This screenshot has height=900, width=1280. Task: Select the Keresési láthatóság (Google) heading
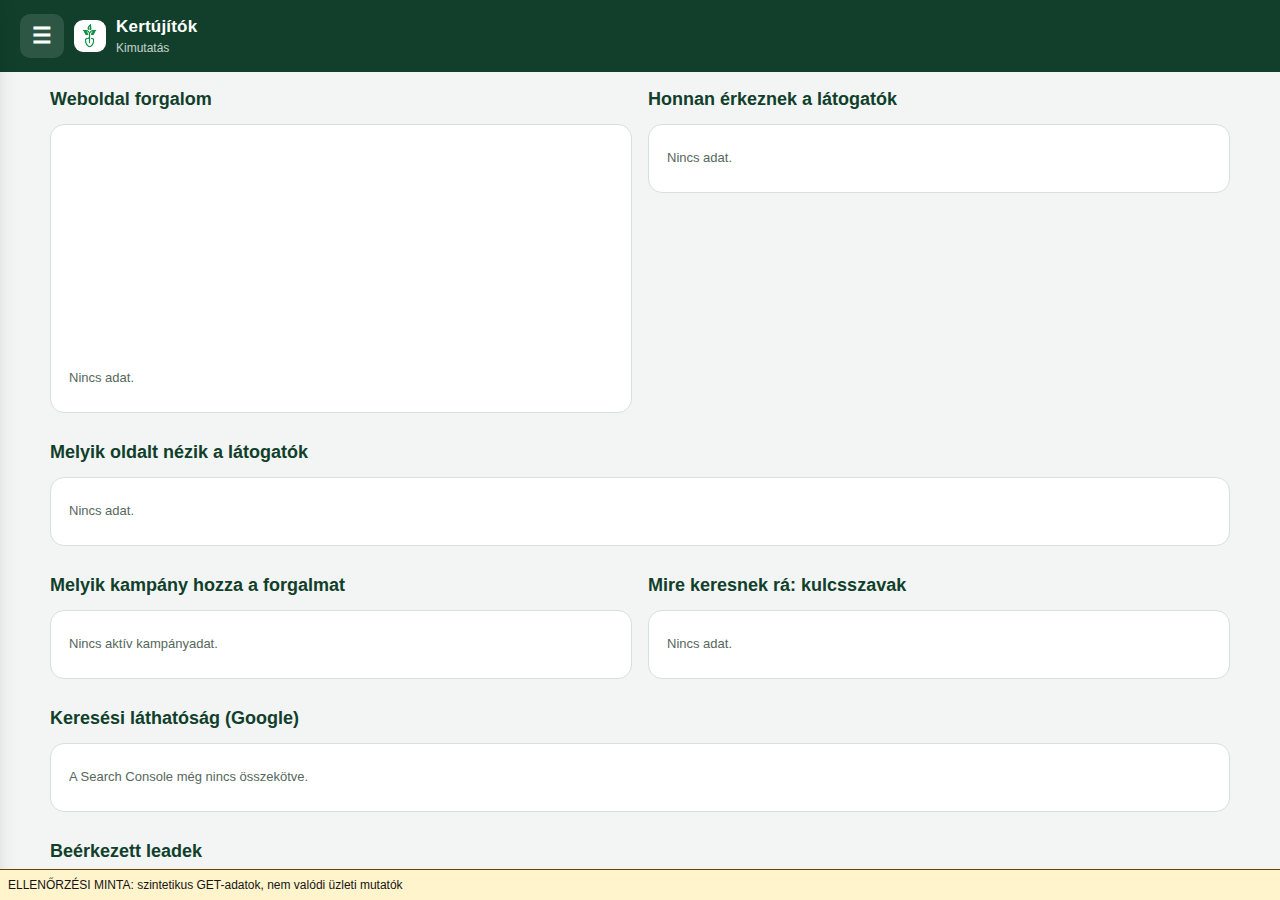pyautogui.click(x=174, y=718)
